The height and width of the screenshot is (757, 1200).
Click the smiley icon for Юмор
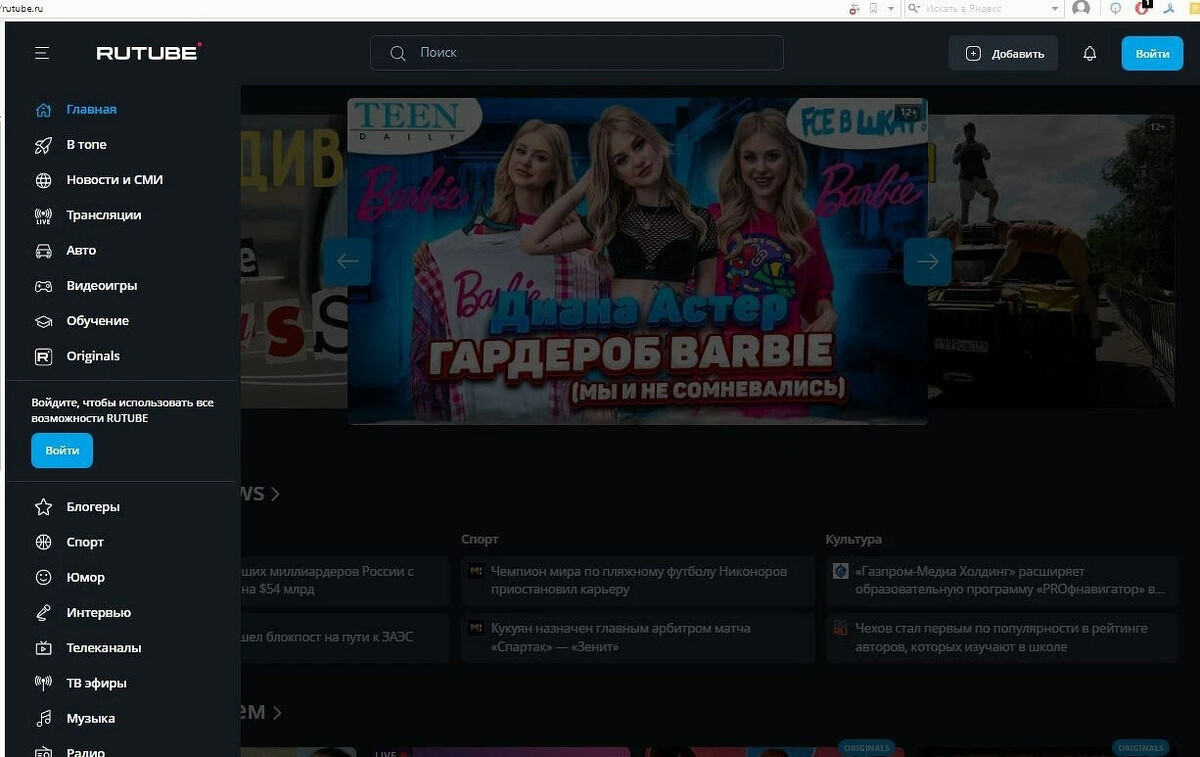coord(43,577)
